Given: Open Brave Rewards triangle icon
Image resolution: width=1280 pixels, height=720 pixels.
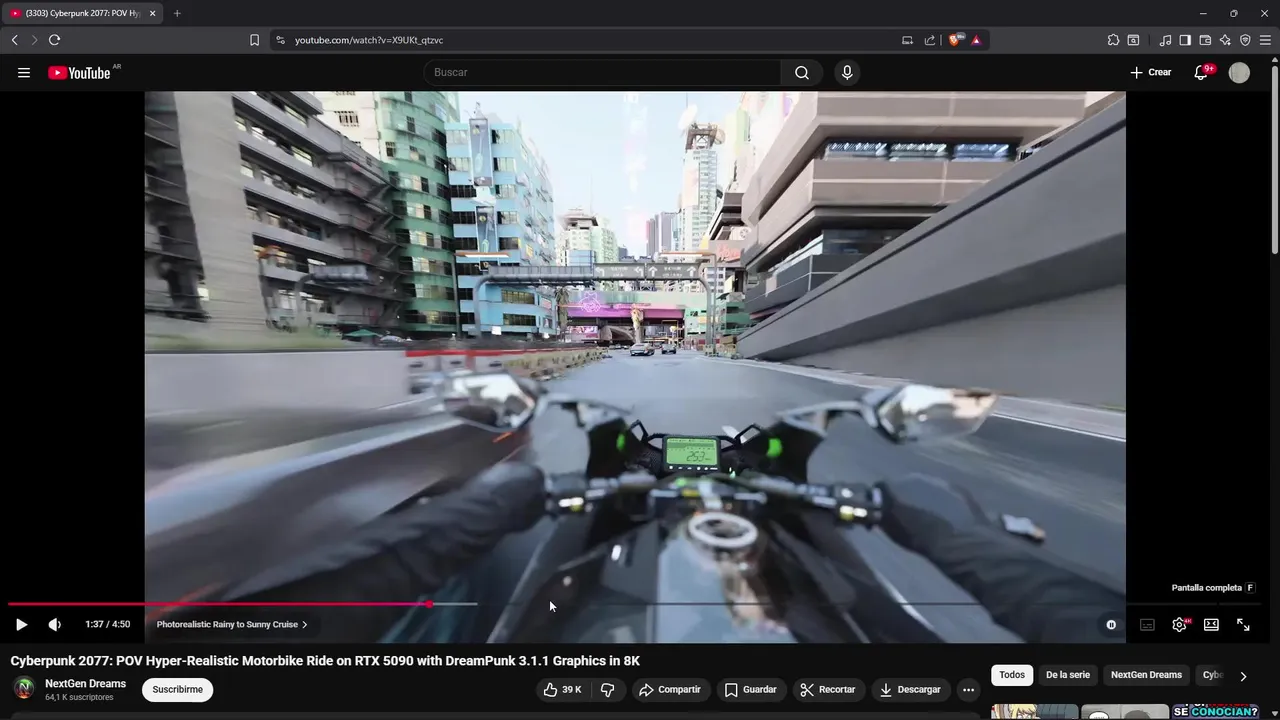Looking at the screenshot, I should [976, 40].
